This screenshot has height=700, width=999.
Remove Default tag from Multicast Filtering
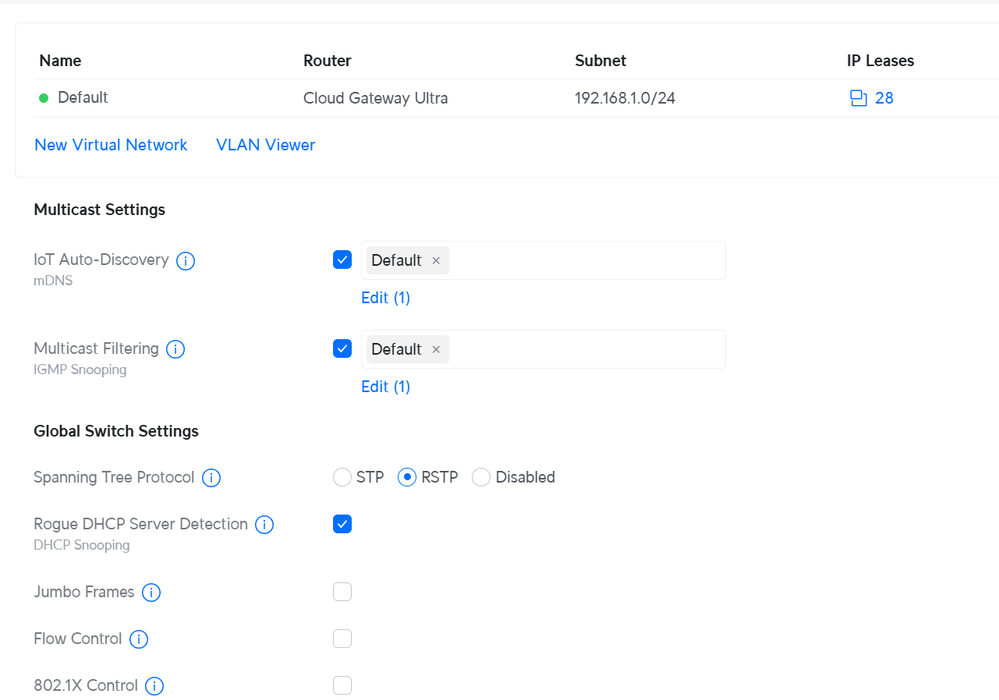(436, 350)
